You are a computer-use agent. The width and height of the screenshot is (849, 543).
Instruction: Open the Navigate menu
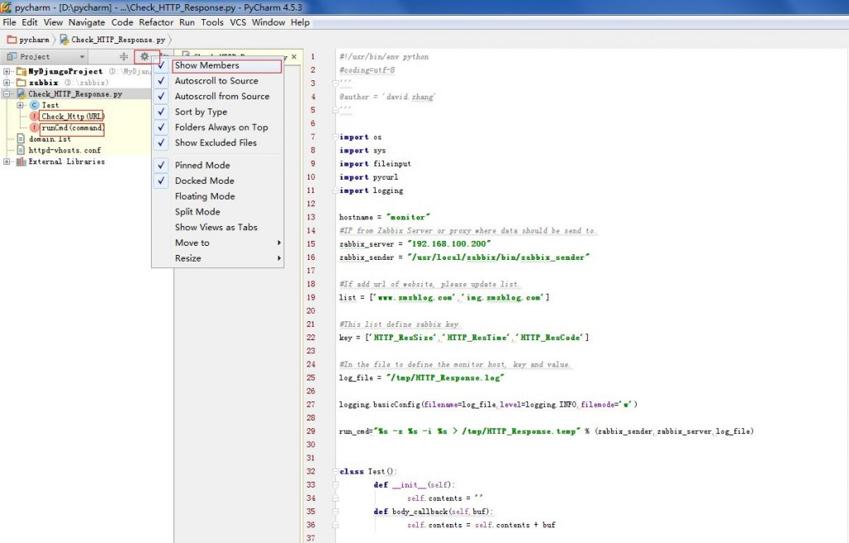click(87, 22)
